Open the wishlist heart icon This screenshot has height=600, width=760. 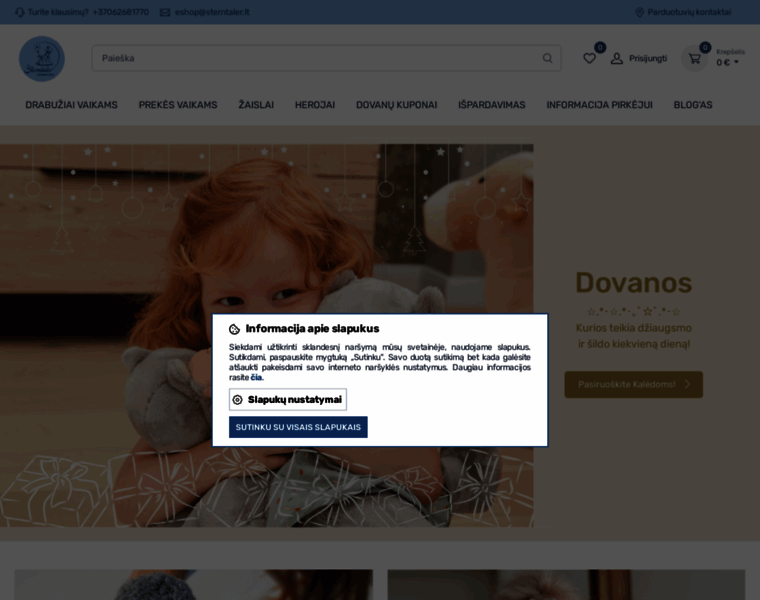[x=590, y=58]
